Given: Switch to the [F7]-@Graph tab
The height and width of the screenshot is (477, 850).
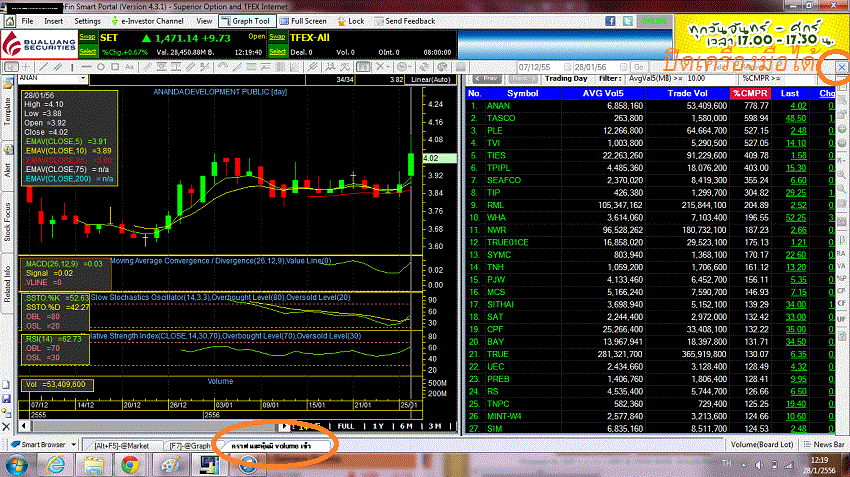Looking at the screenshot, I should 190,446.
